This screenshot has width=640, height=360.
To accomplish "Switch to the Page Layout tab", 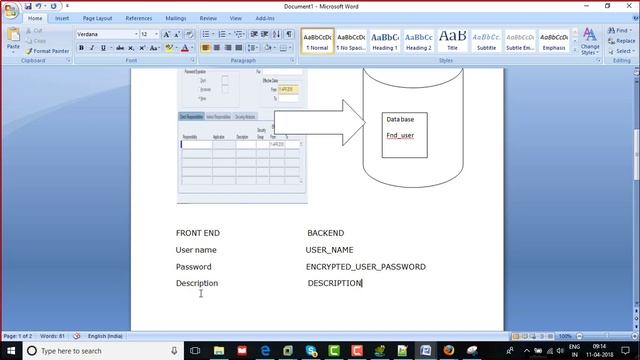I will tap(97, 18).
